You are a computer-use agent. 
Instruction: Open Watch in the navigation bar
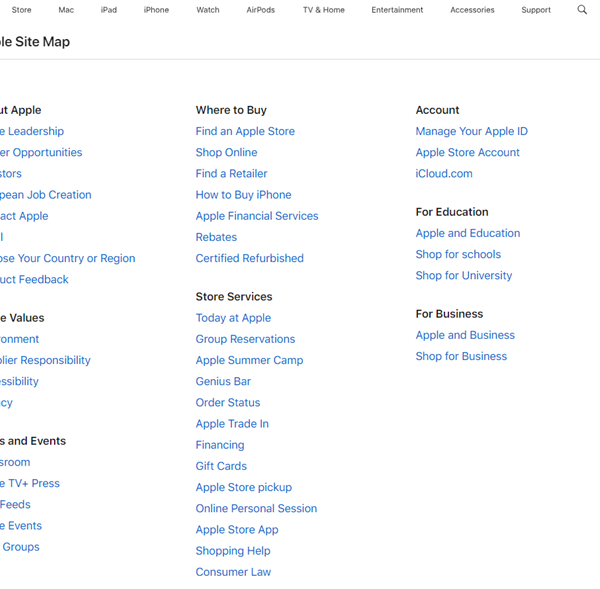tap(208, 10)
